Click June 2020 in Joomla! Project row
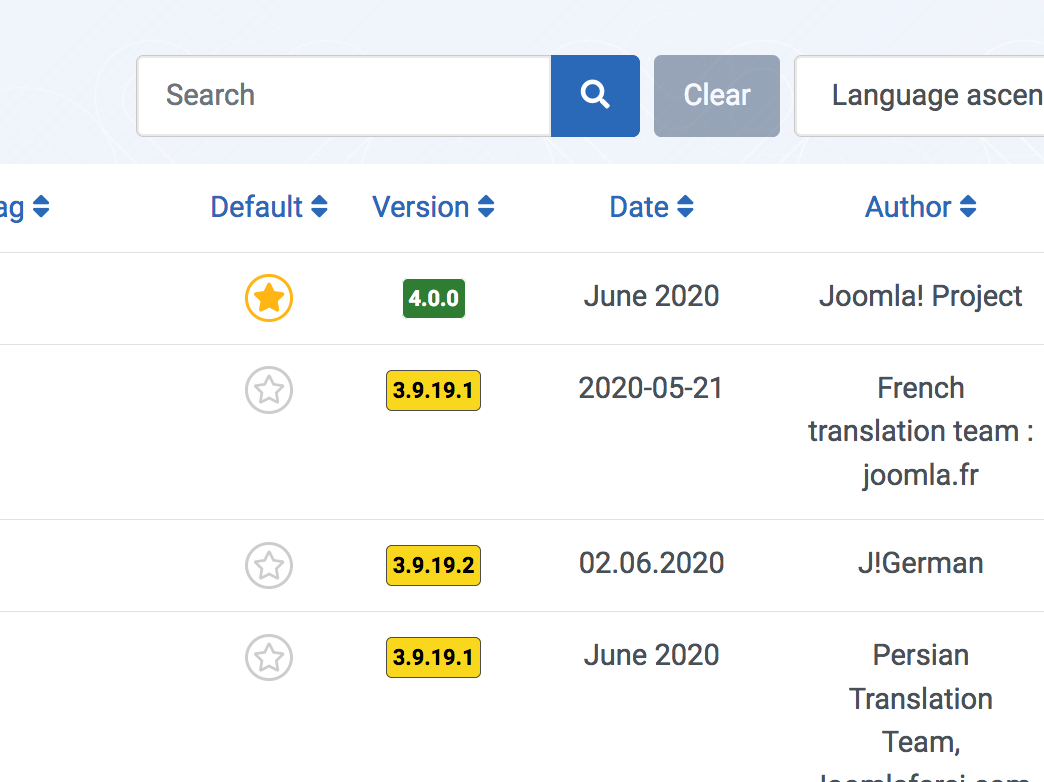This screenshot has height=782, width=1044. point(651,296)
